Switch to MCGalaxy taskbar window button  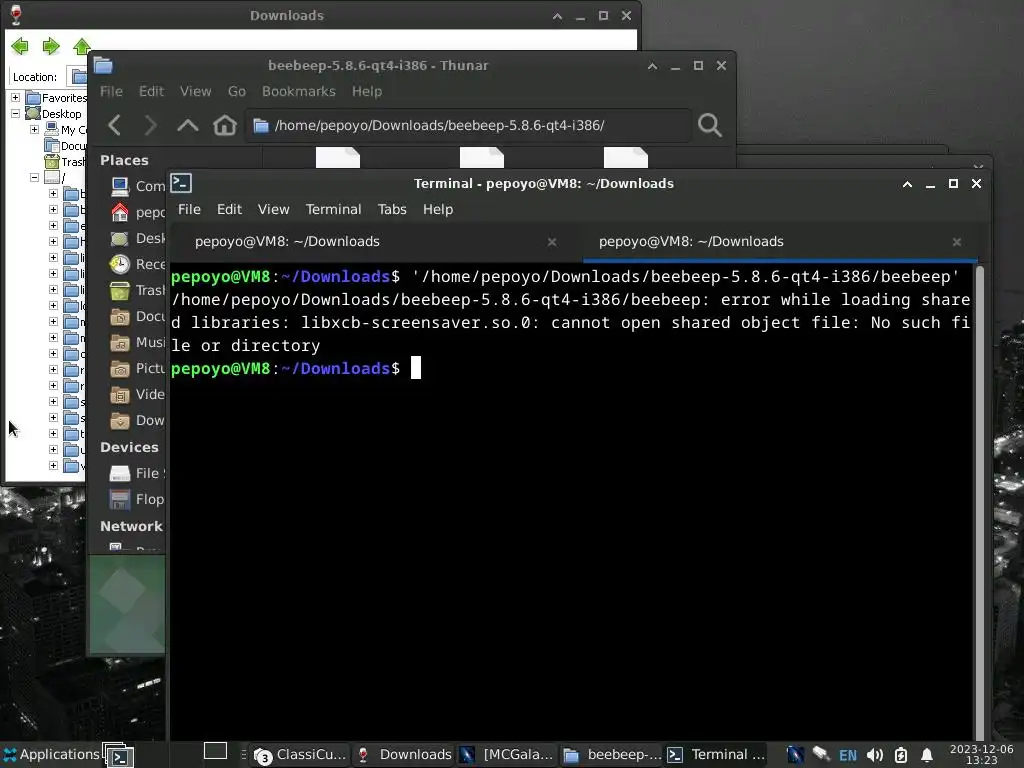point(508,755)
